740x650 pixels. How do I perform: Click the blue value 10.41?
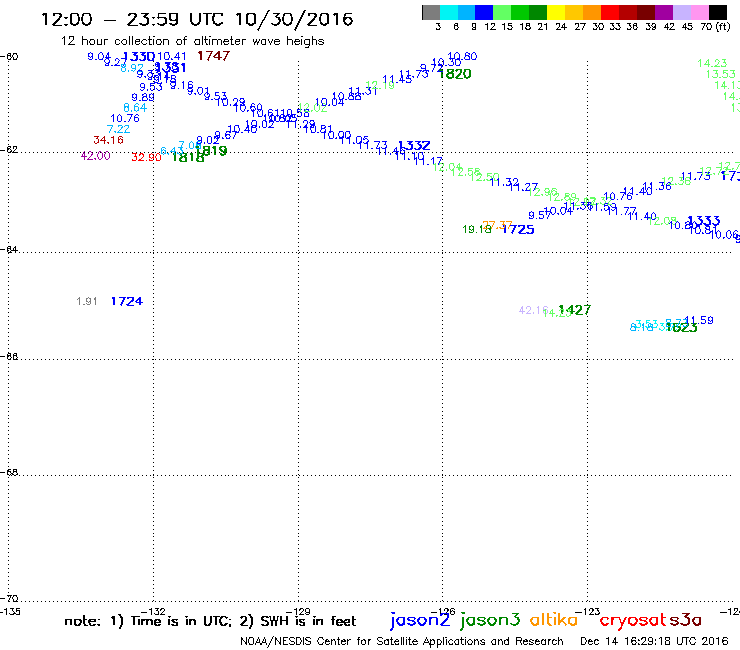pyautogui.click(x=172, y=57)
